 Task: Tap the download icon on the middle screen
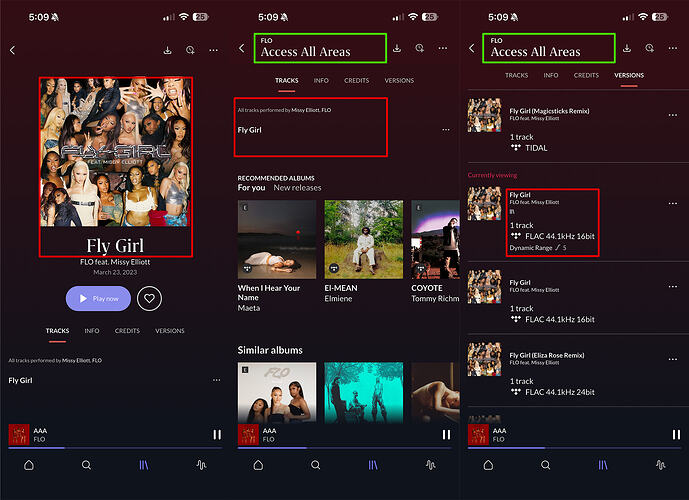point(397,48)
